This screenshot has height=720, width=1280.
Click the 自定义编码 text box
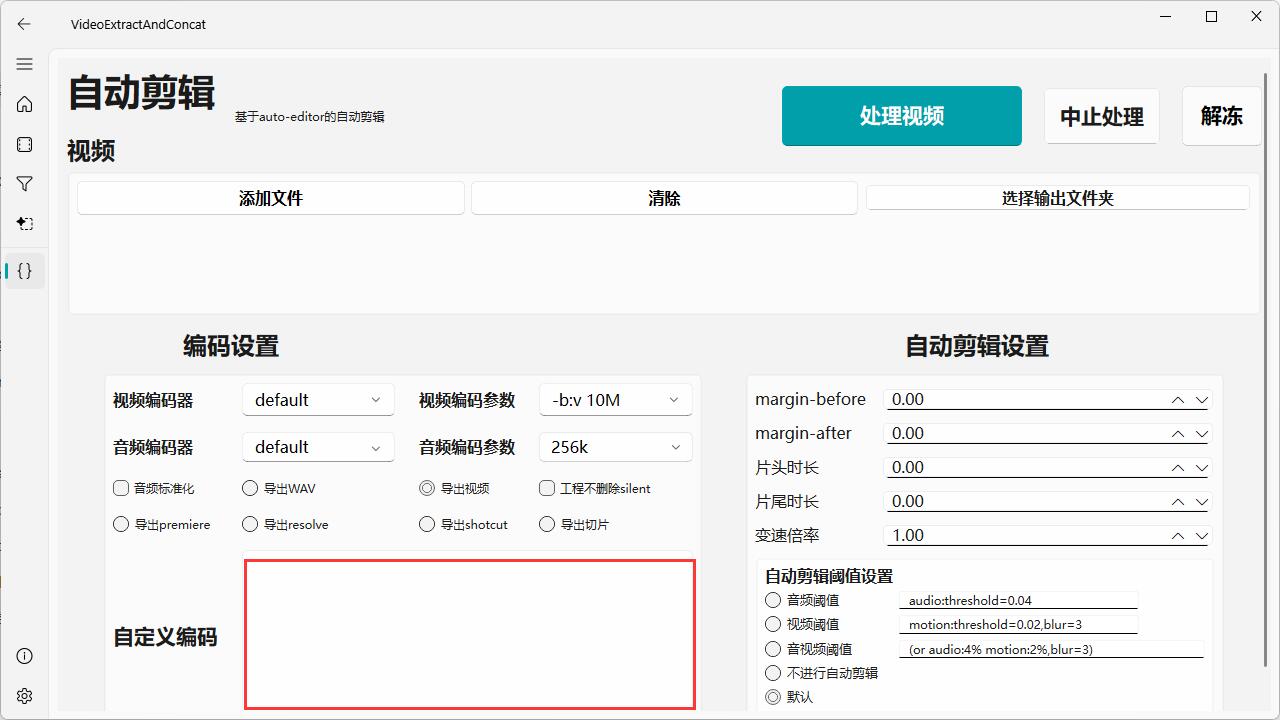(470, 634)
